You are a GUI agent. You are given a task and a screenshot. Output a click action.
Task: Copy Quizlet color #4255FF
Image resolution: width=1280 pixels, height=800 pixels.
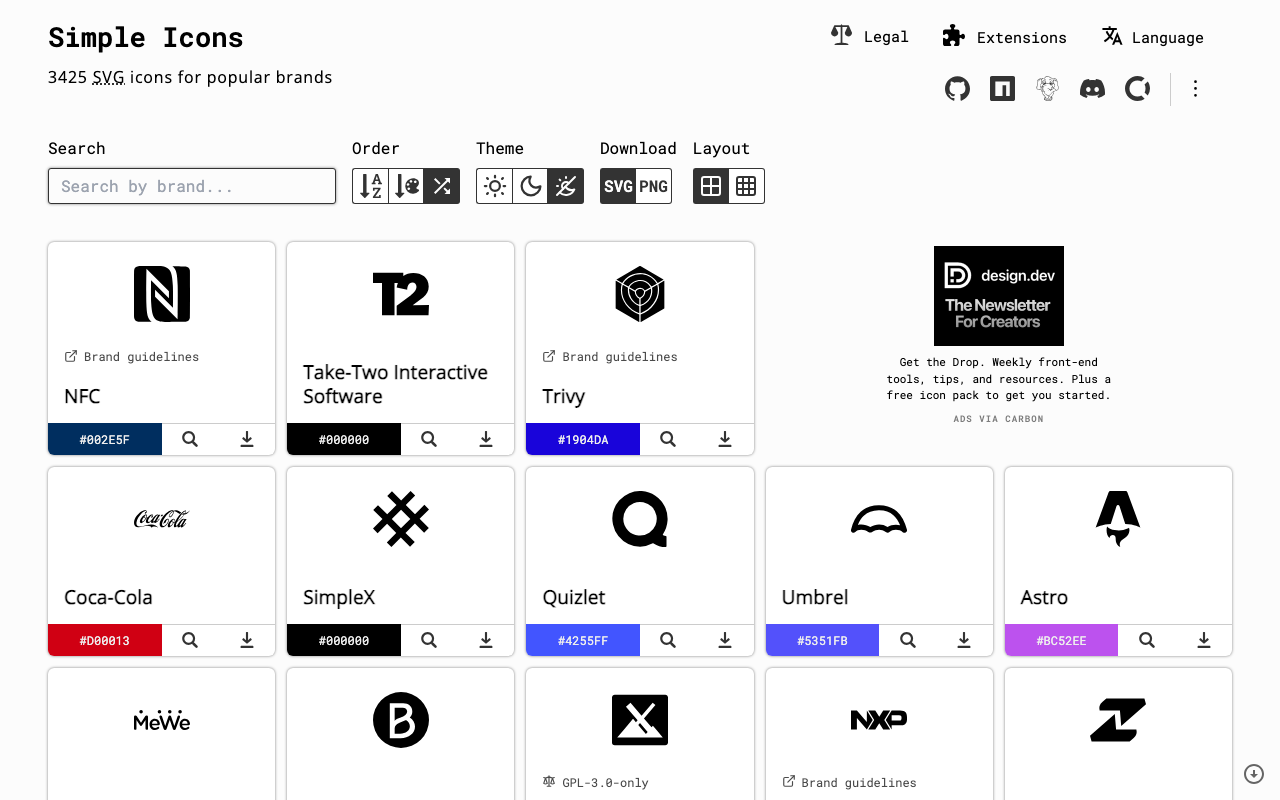583,640
